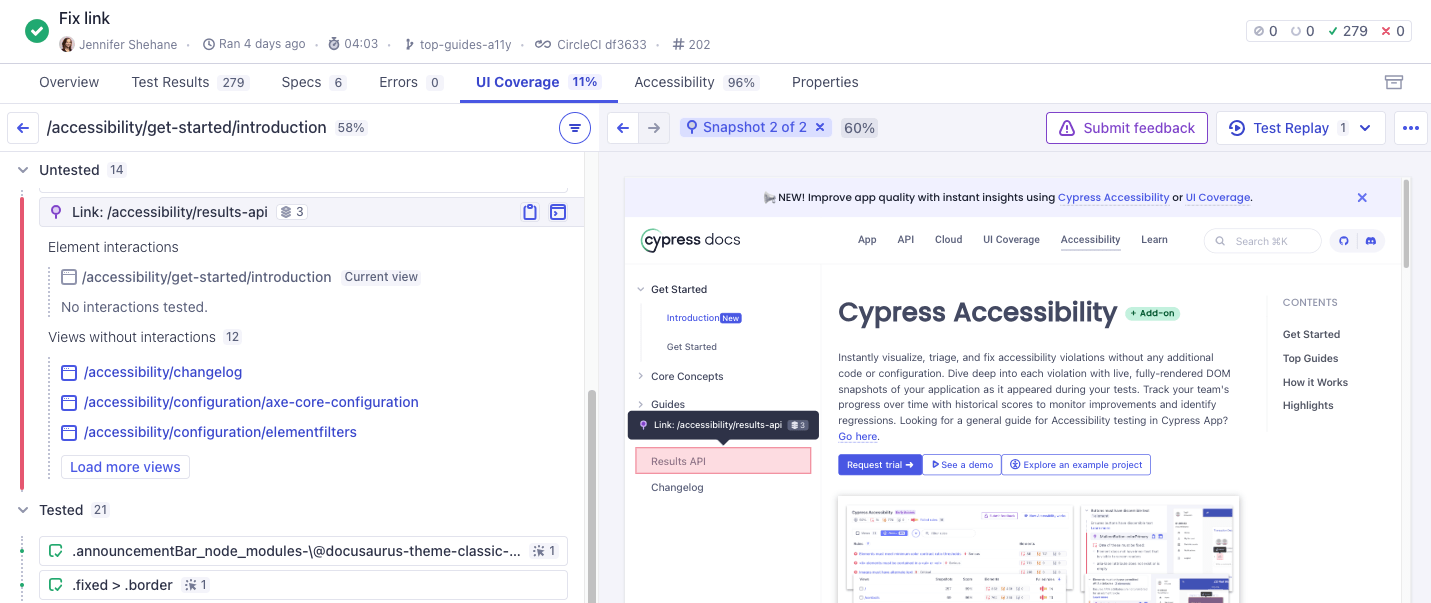The width and height of the screenshot is (1431, 603).
Task: Copy the results-api link selector
Action: coord(530,212)
